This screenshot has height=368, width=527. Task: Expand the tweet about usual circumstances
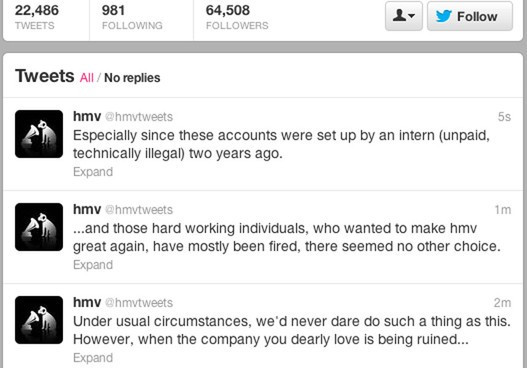(93, 358)
